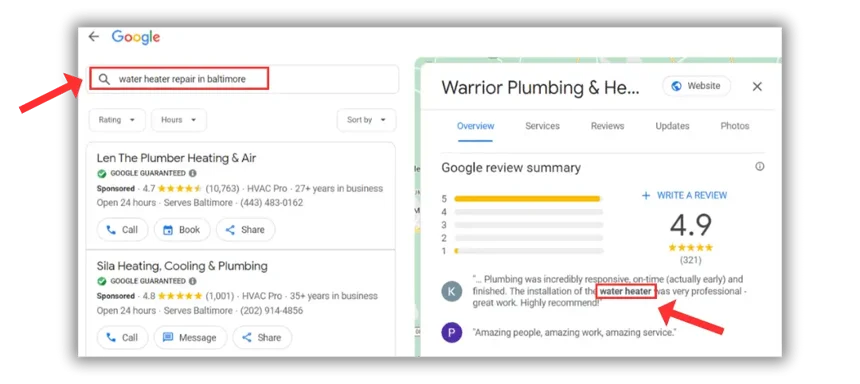Click info icon next to Sila Heating guarantee

tap(193, 281)
